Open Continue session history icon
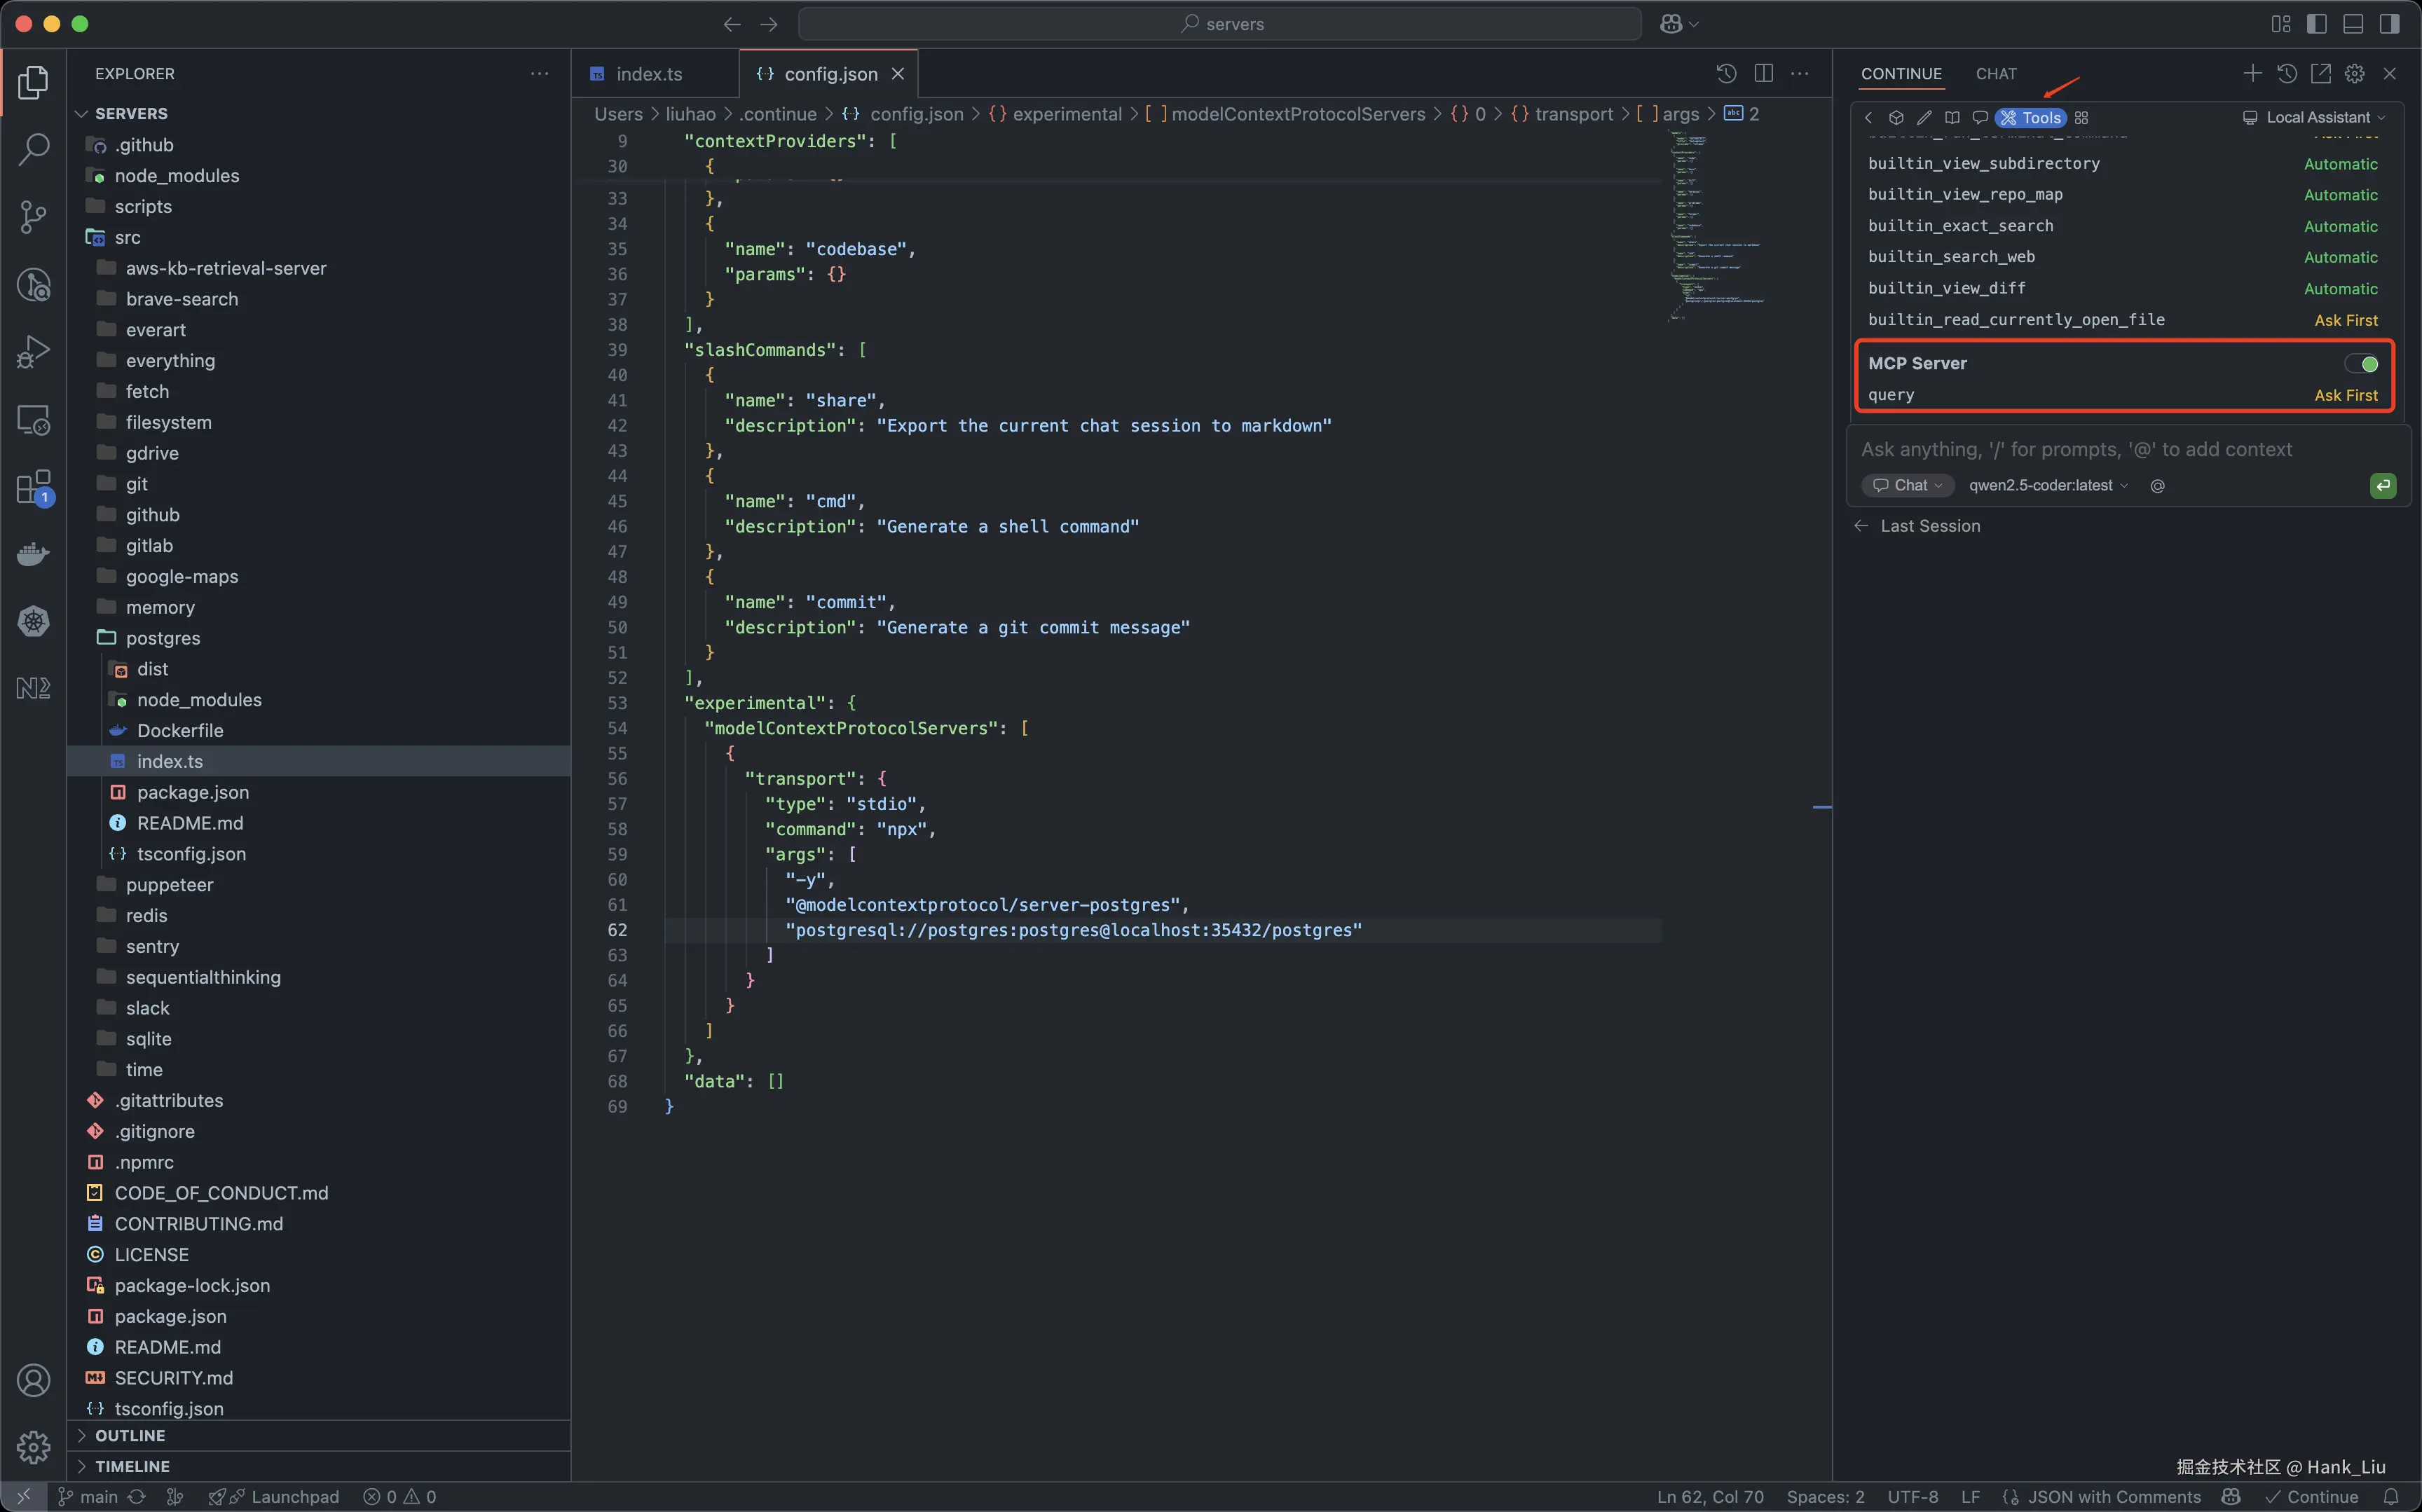This screenshot has width=2422, height=1512. pyautogui.click(x=2287, y=74)
